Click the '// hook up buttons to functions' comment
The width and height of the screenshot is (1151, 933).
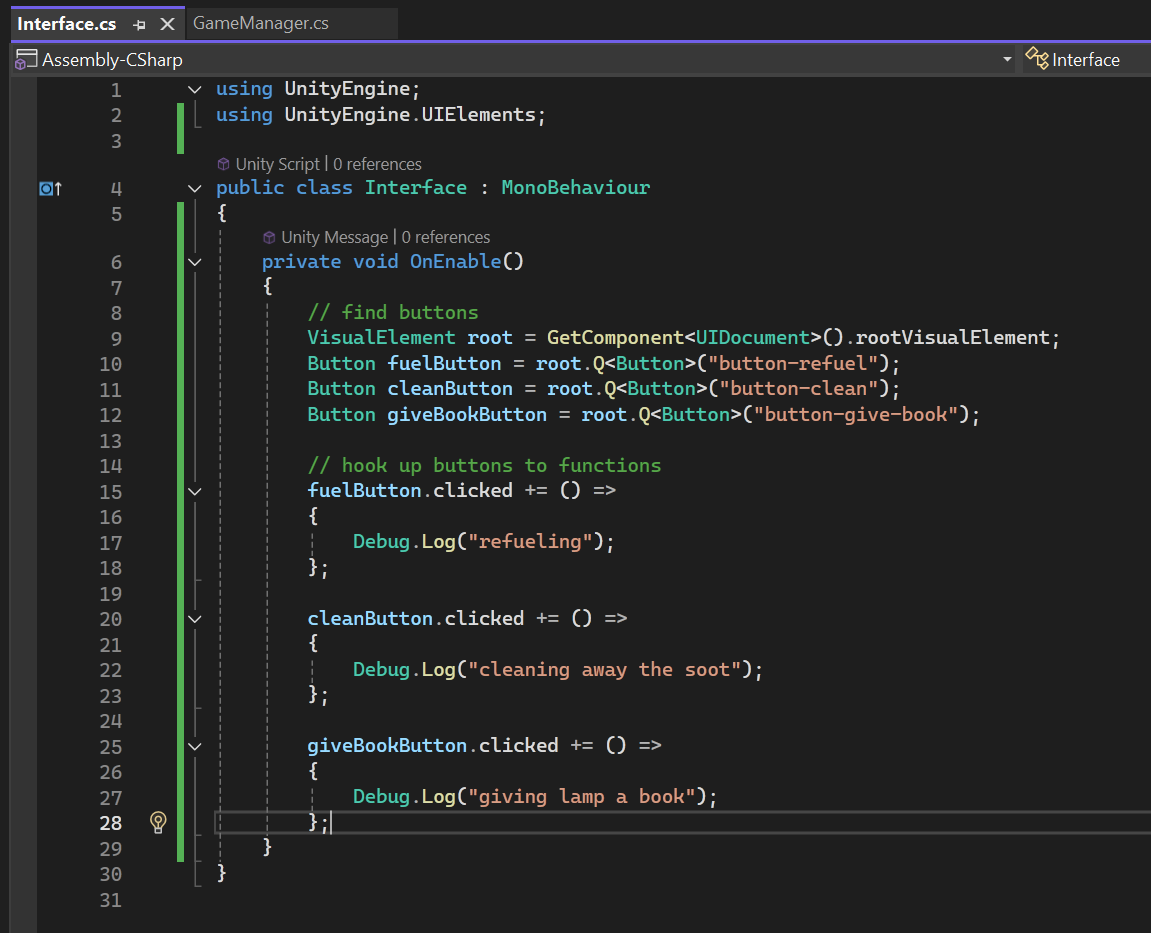(x=484, y=465)
